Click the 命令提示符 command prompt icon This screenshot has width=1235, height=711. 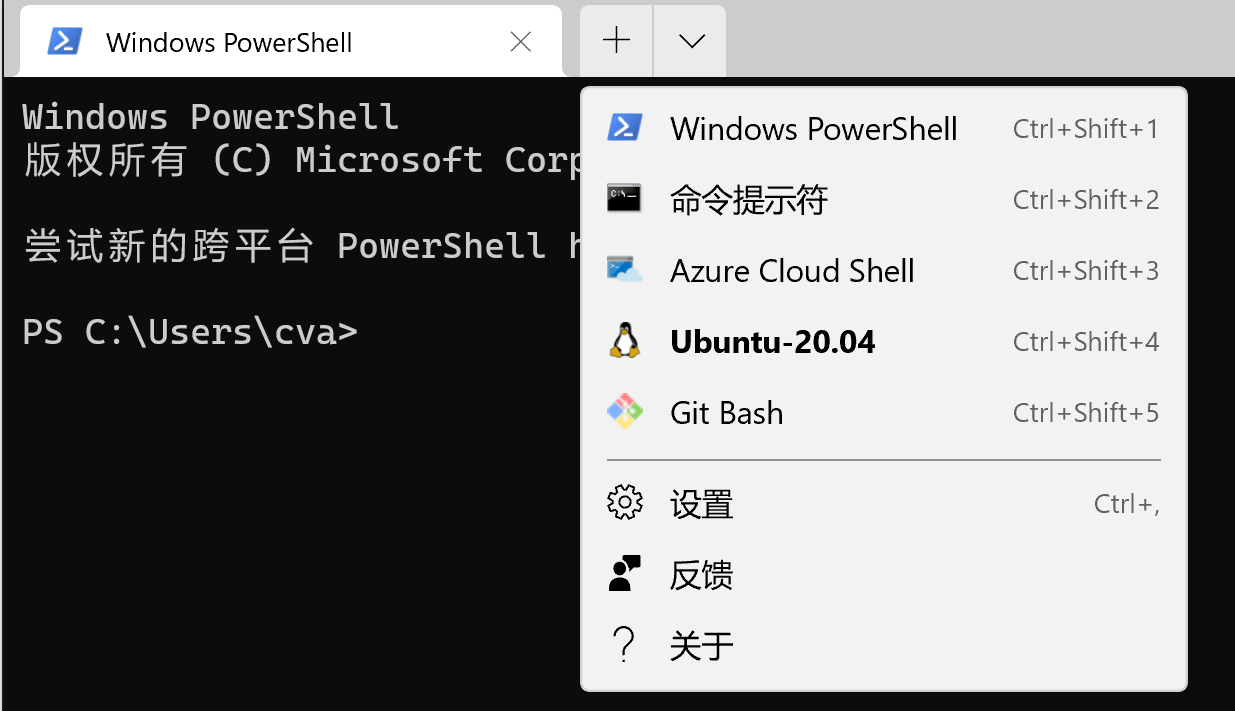[x=624, y=199]
